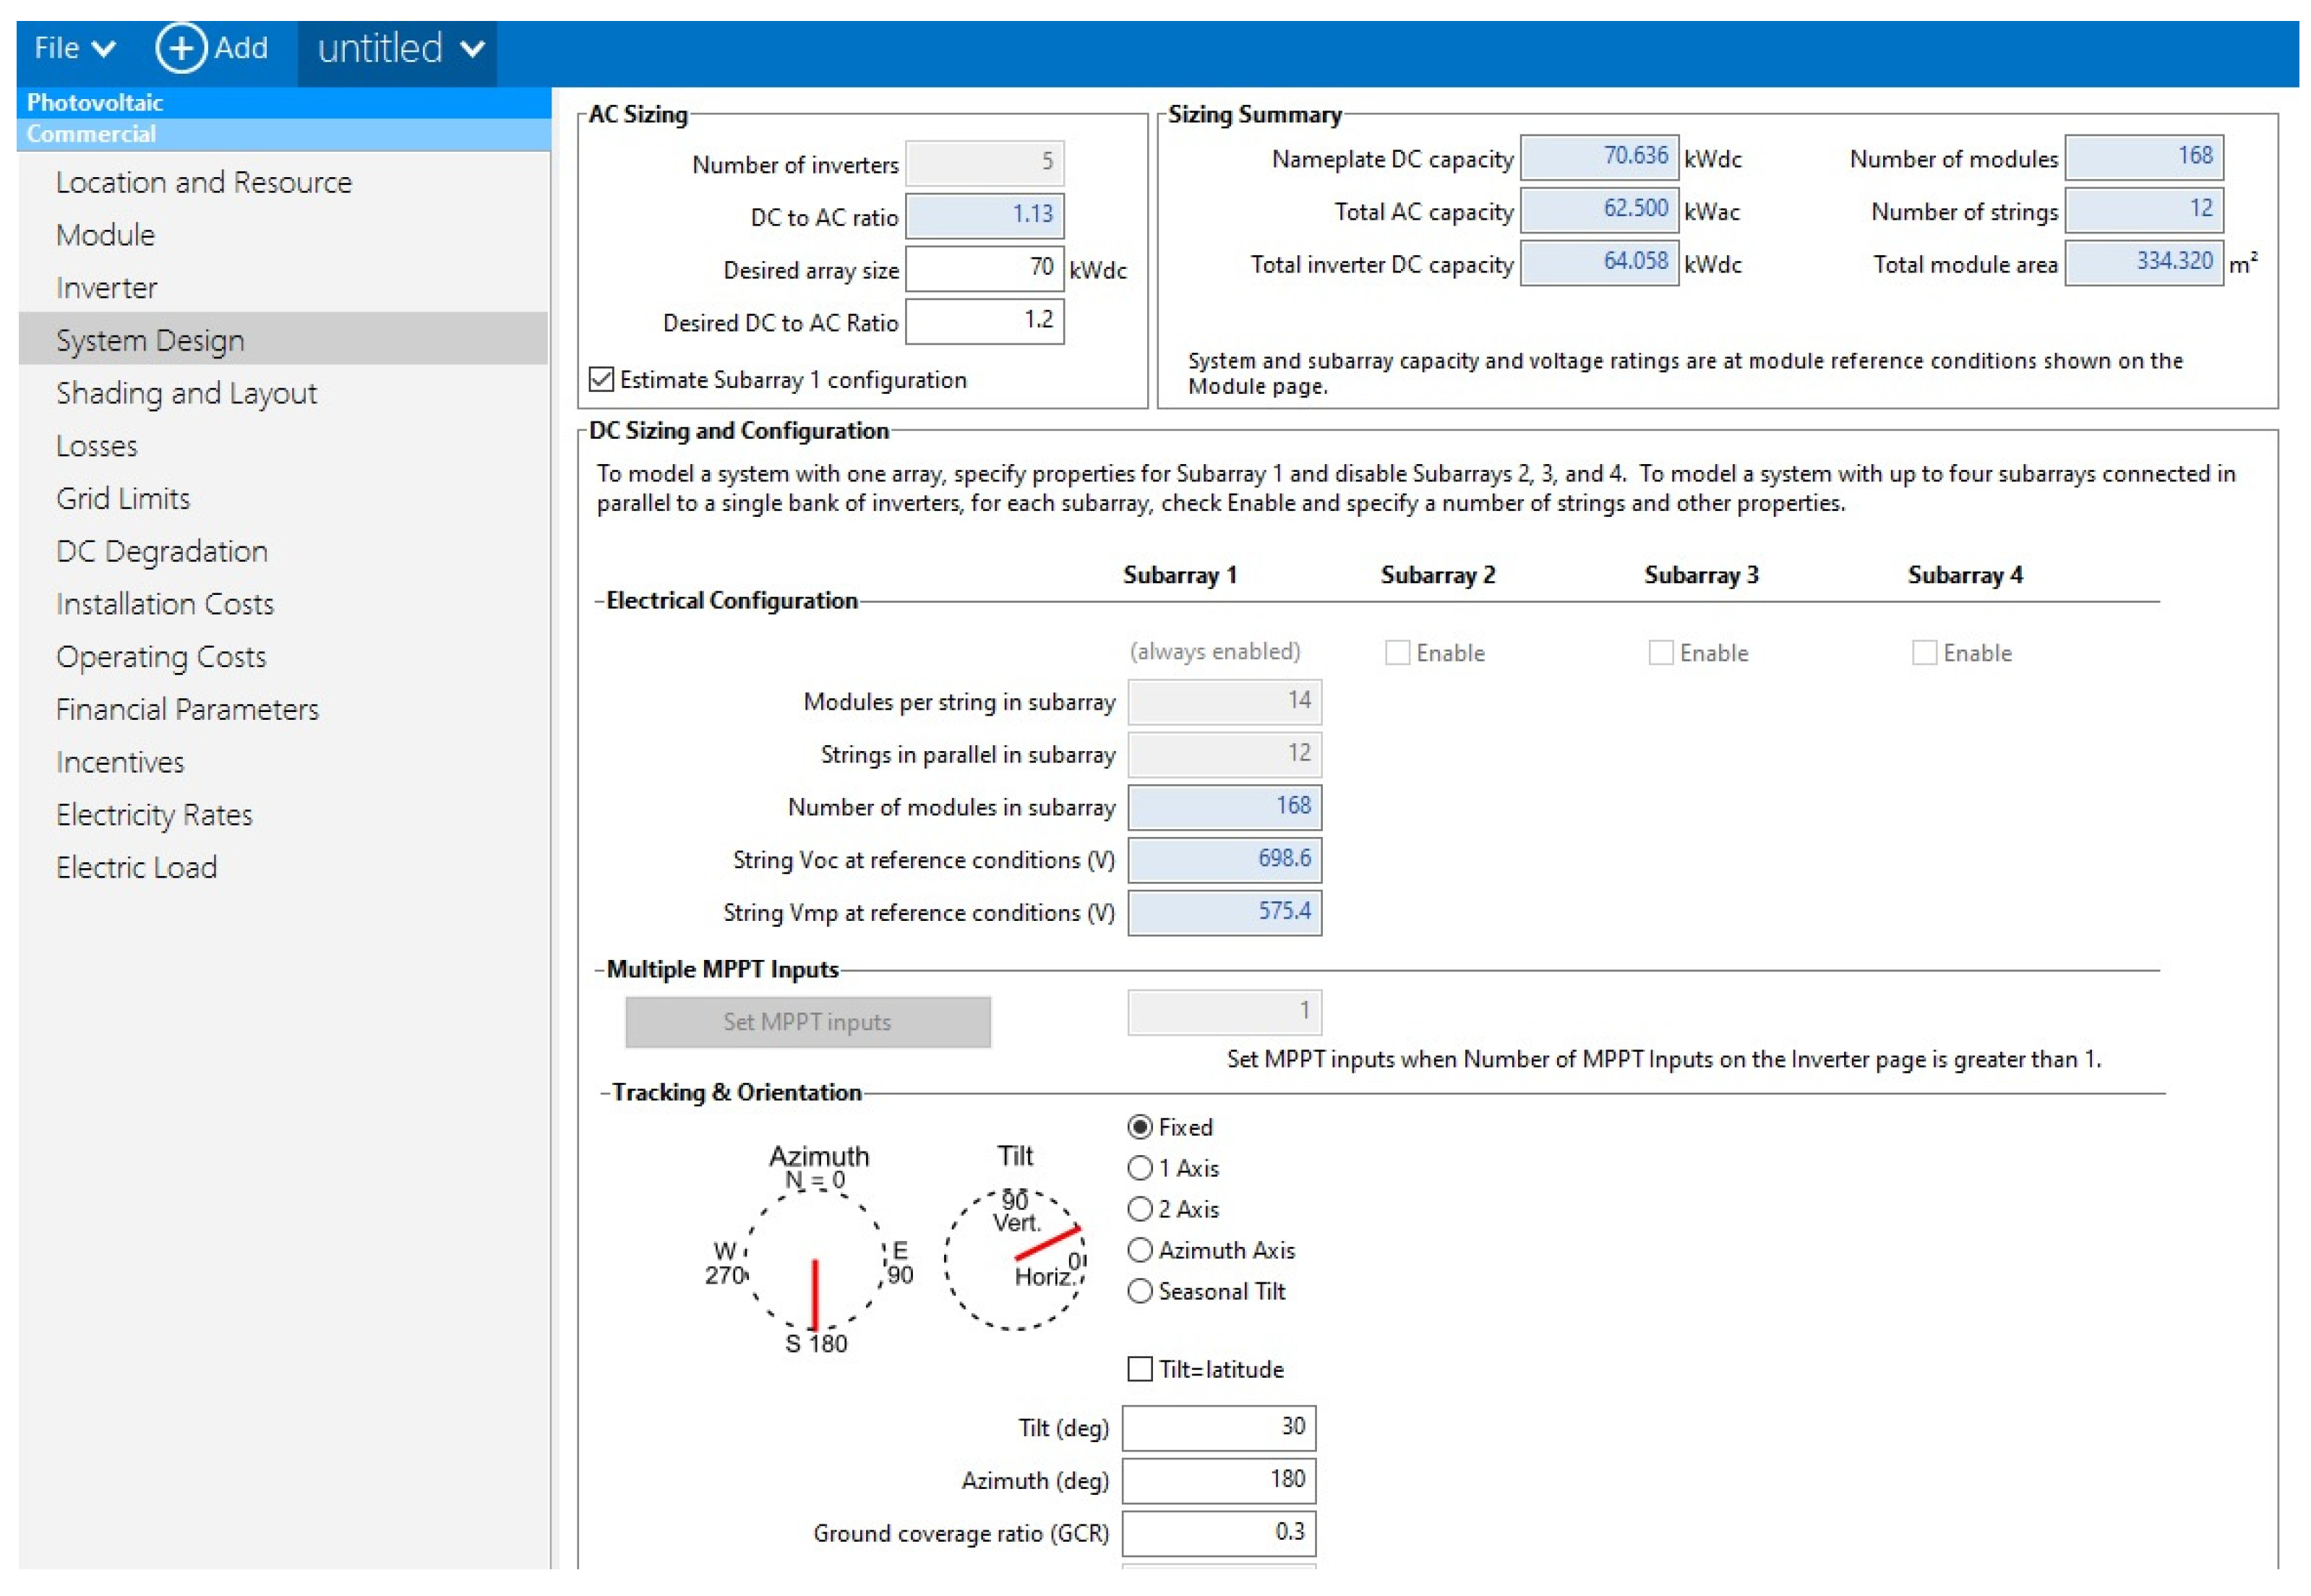Click the Azimuth compass dial
The width and height of the screenshot is (2311, 1596).
816,1260
